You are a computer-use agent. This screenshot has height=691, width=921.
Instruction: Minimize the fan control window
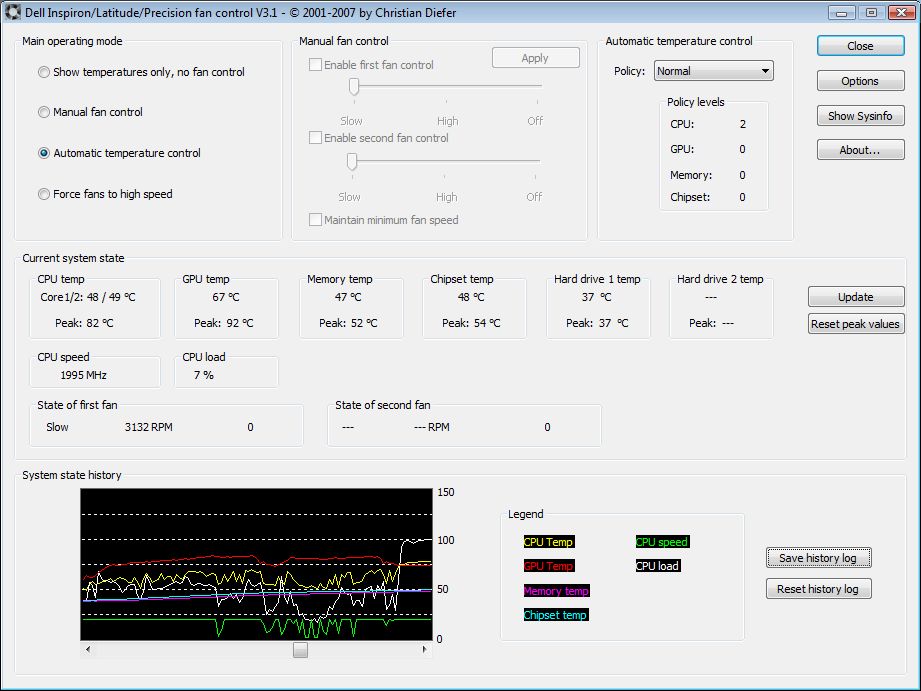coord(842,12)
